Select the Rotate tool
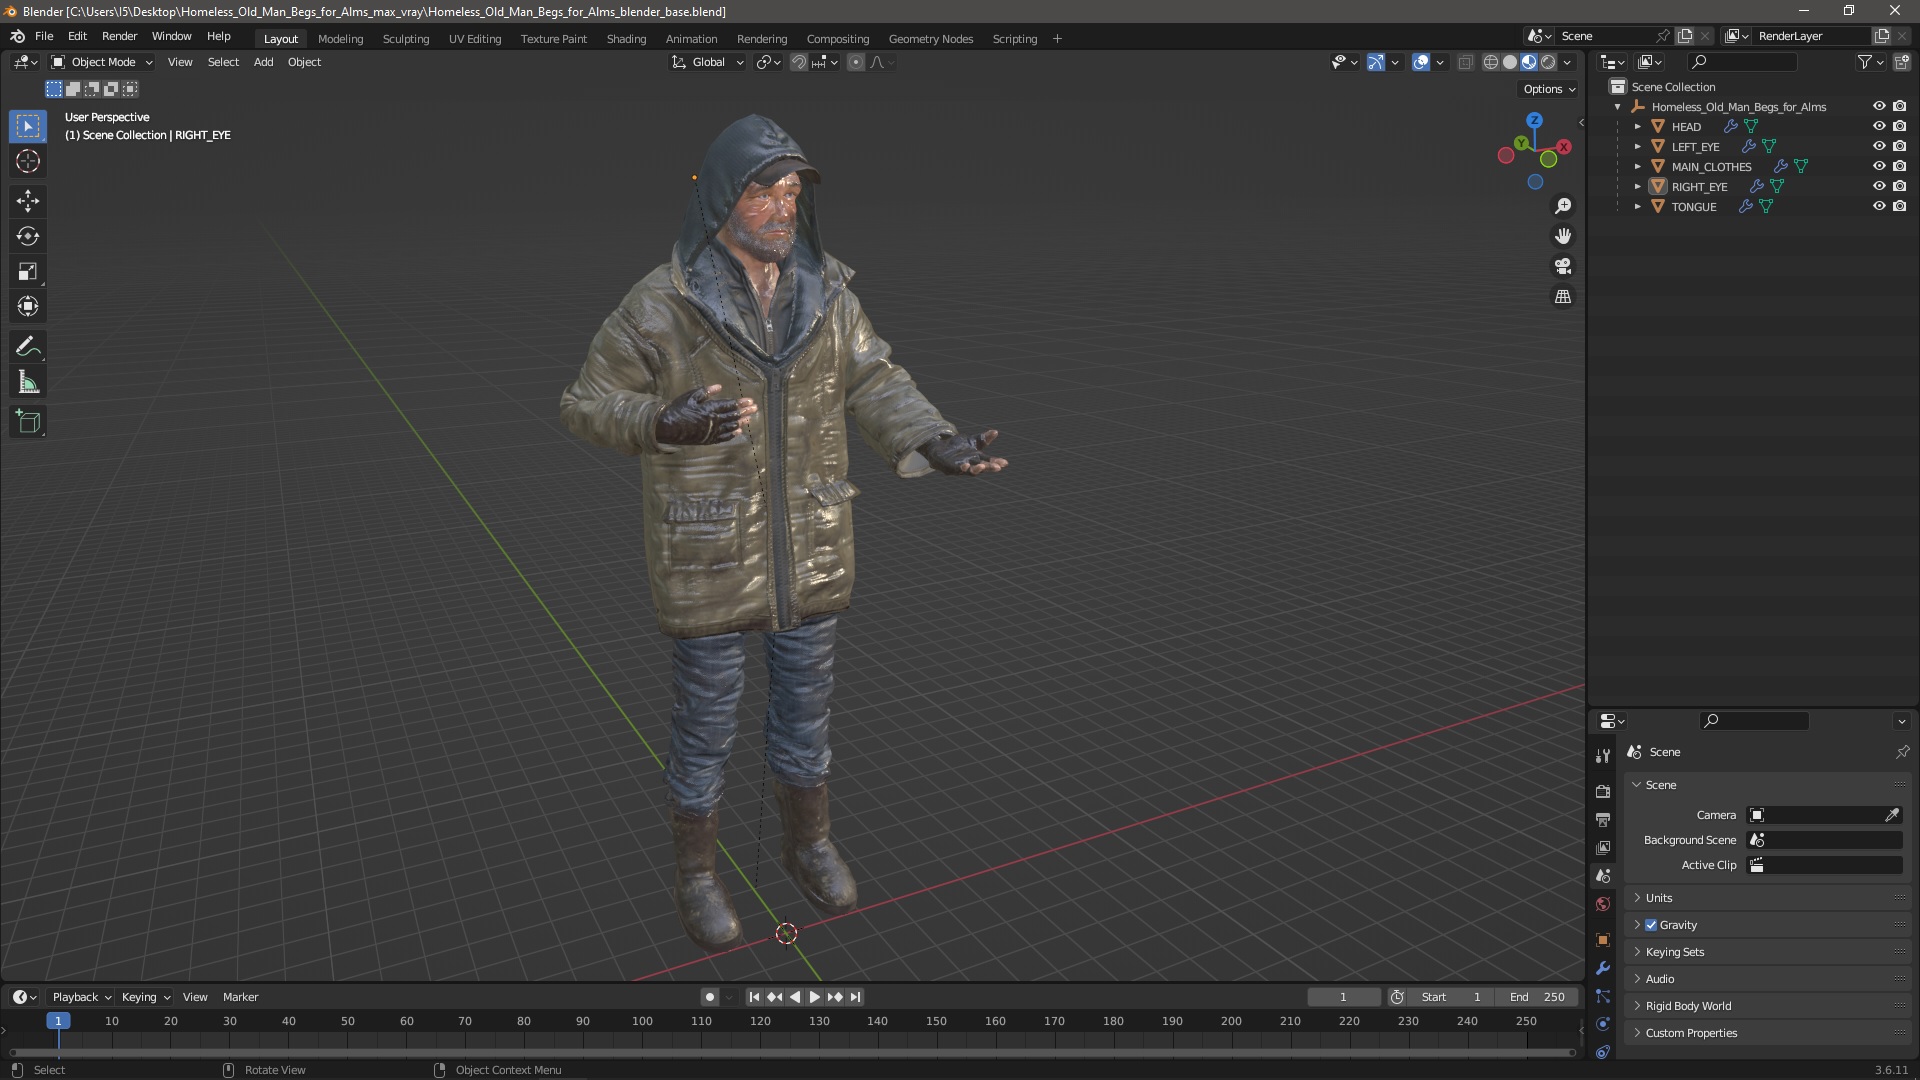 pyautogui.click(x=28, y=236)
